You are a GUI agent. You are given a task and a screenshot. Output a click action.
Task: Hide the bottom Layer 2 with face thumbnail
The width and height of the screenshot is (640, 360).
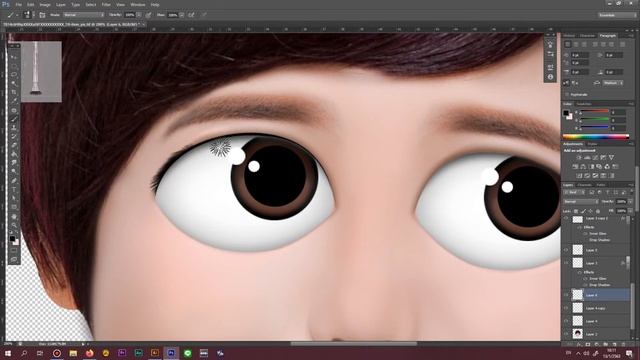pyautogui.click(x=566, y=334)
